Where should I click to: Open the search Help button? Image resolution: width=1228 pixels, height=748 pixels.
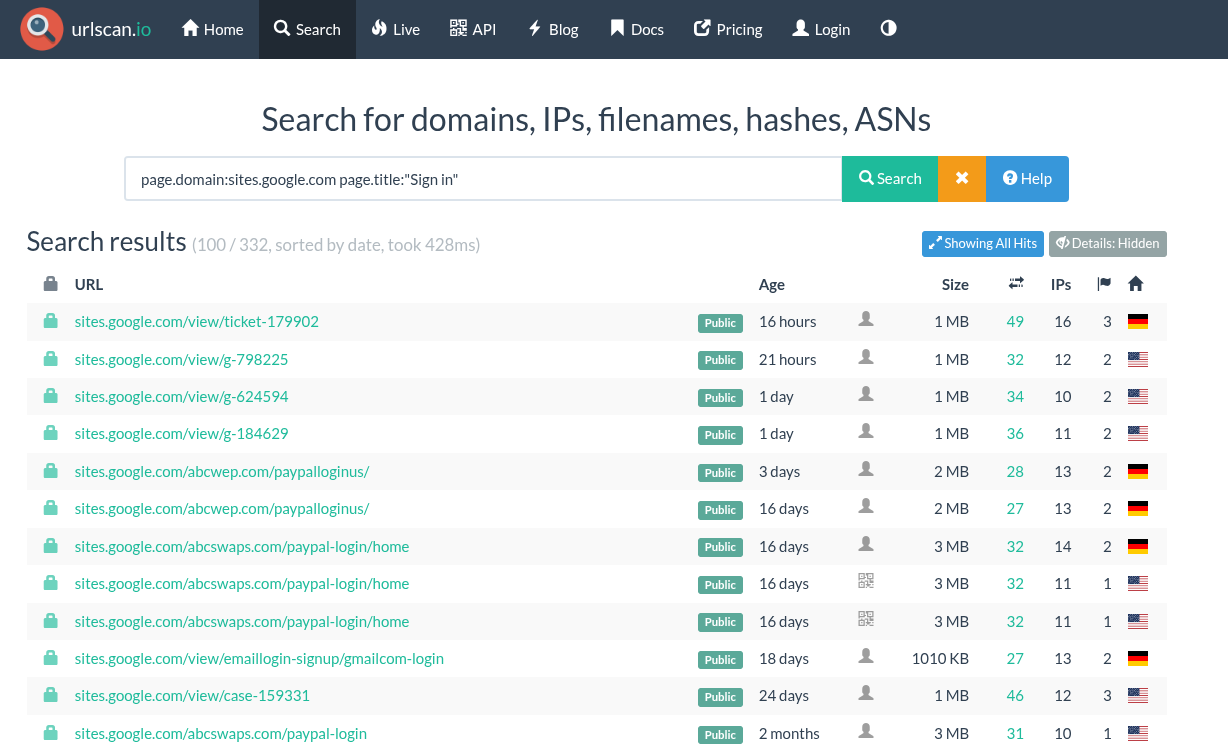click(x=1027, y=179)
